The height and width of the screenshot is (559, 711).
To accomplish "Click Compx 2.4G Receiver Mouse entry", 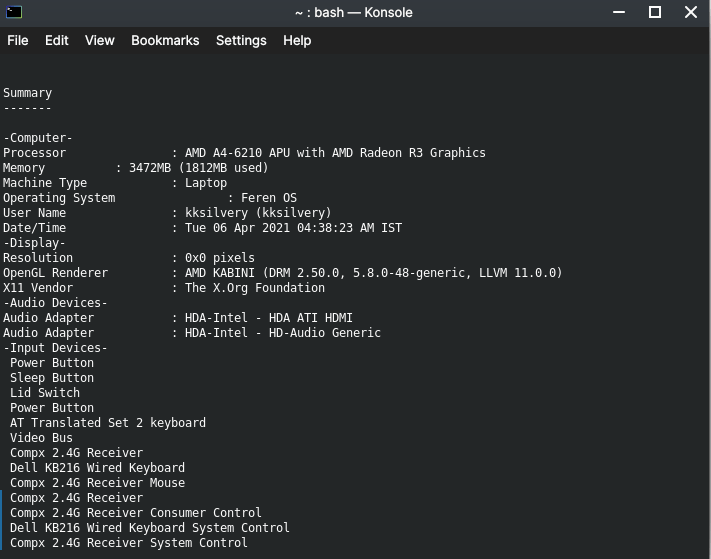I will [x=97, y=482].
